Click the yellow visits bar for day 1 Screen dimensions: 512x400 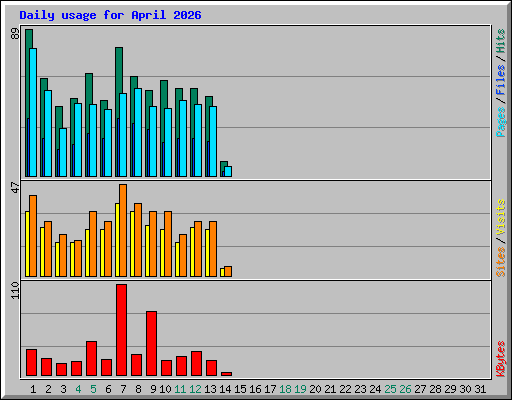click(x=27, y=244)
